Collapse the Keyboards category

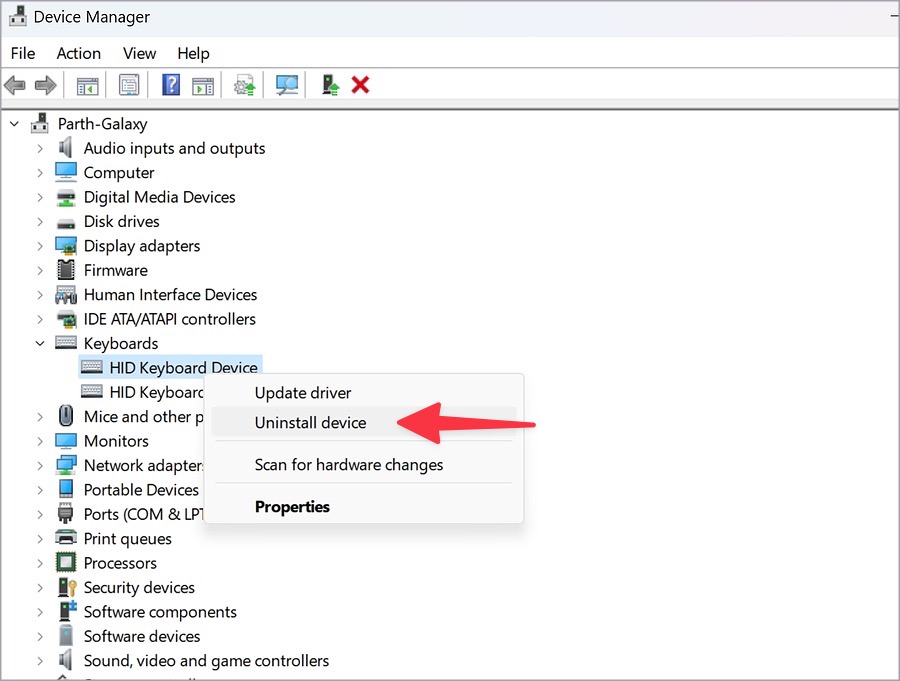click(40, 343)
